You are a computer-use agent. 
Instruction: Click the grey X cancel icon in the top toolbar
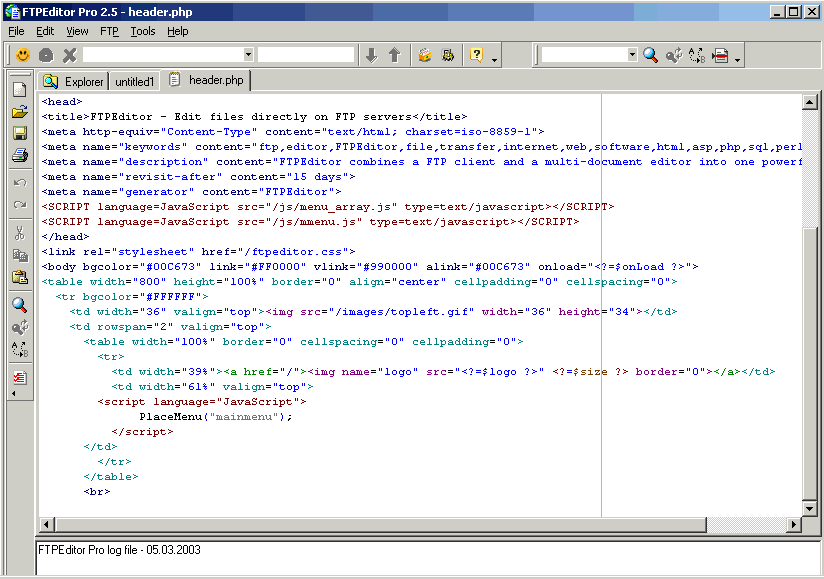click(x=69, y=55)
